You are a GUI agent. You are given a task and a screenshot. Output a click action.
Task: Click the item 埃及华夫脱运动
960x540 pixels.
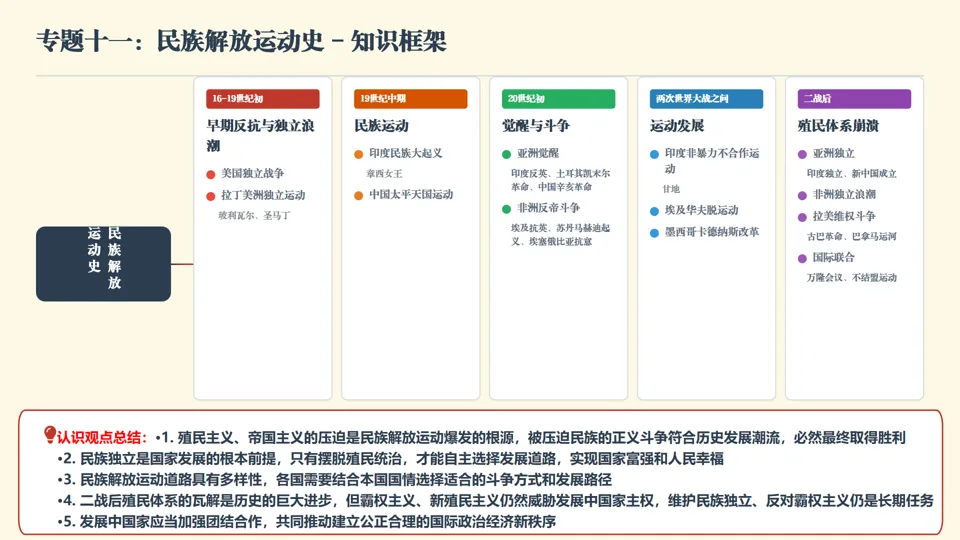tap(702, 211)
